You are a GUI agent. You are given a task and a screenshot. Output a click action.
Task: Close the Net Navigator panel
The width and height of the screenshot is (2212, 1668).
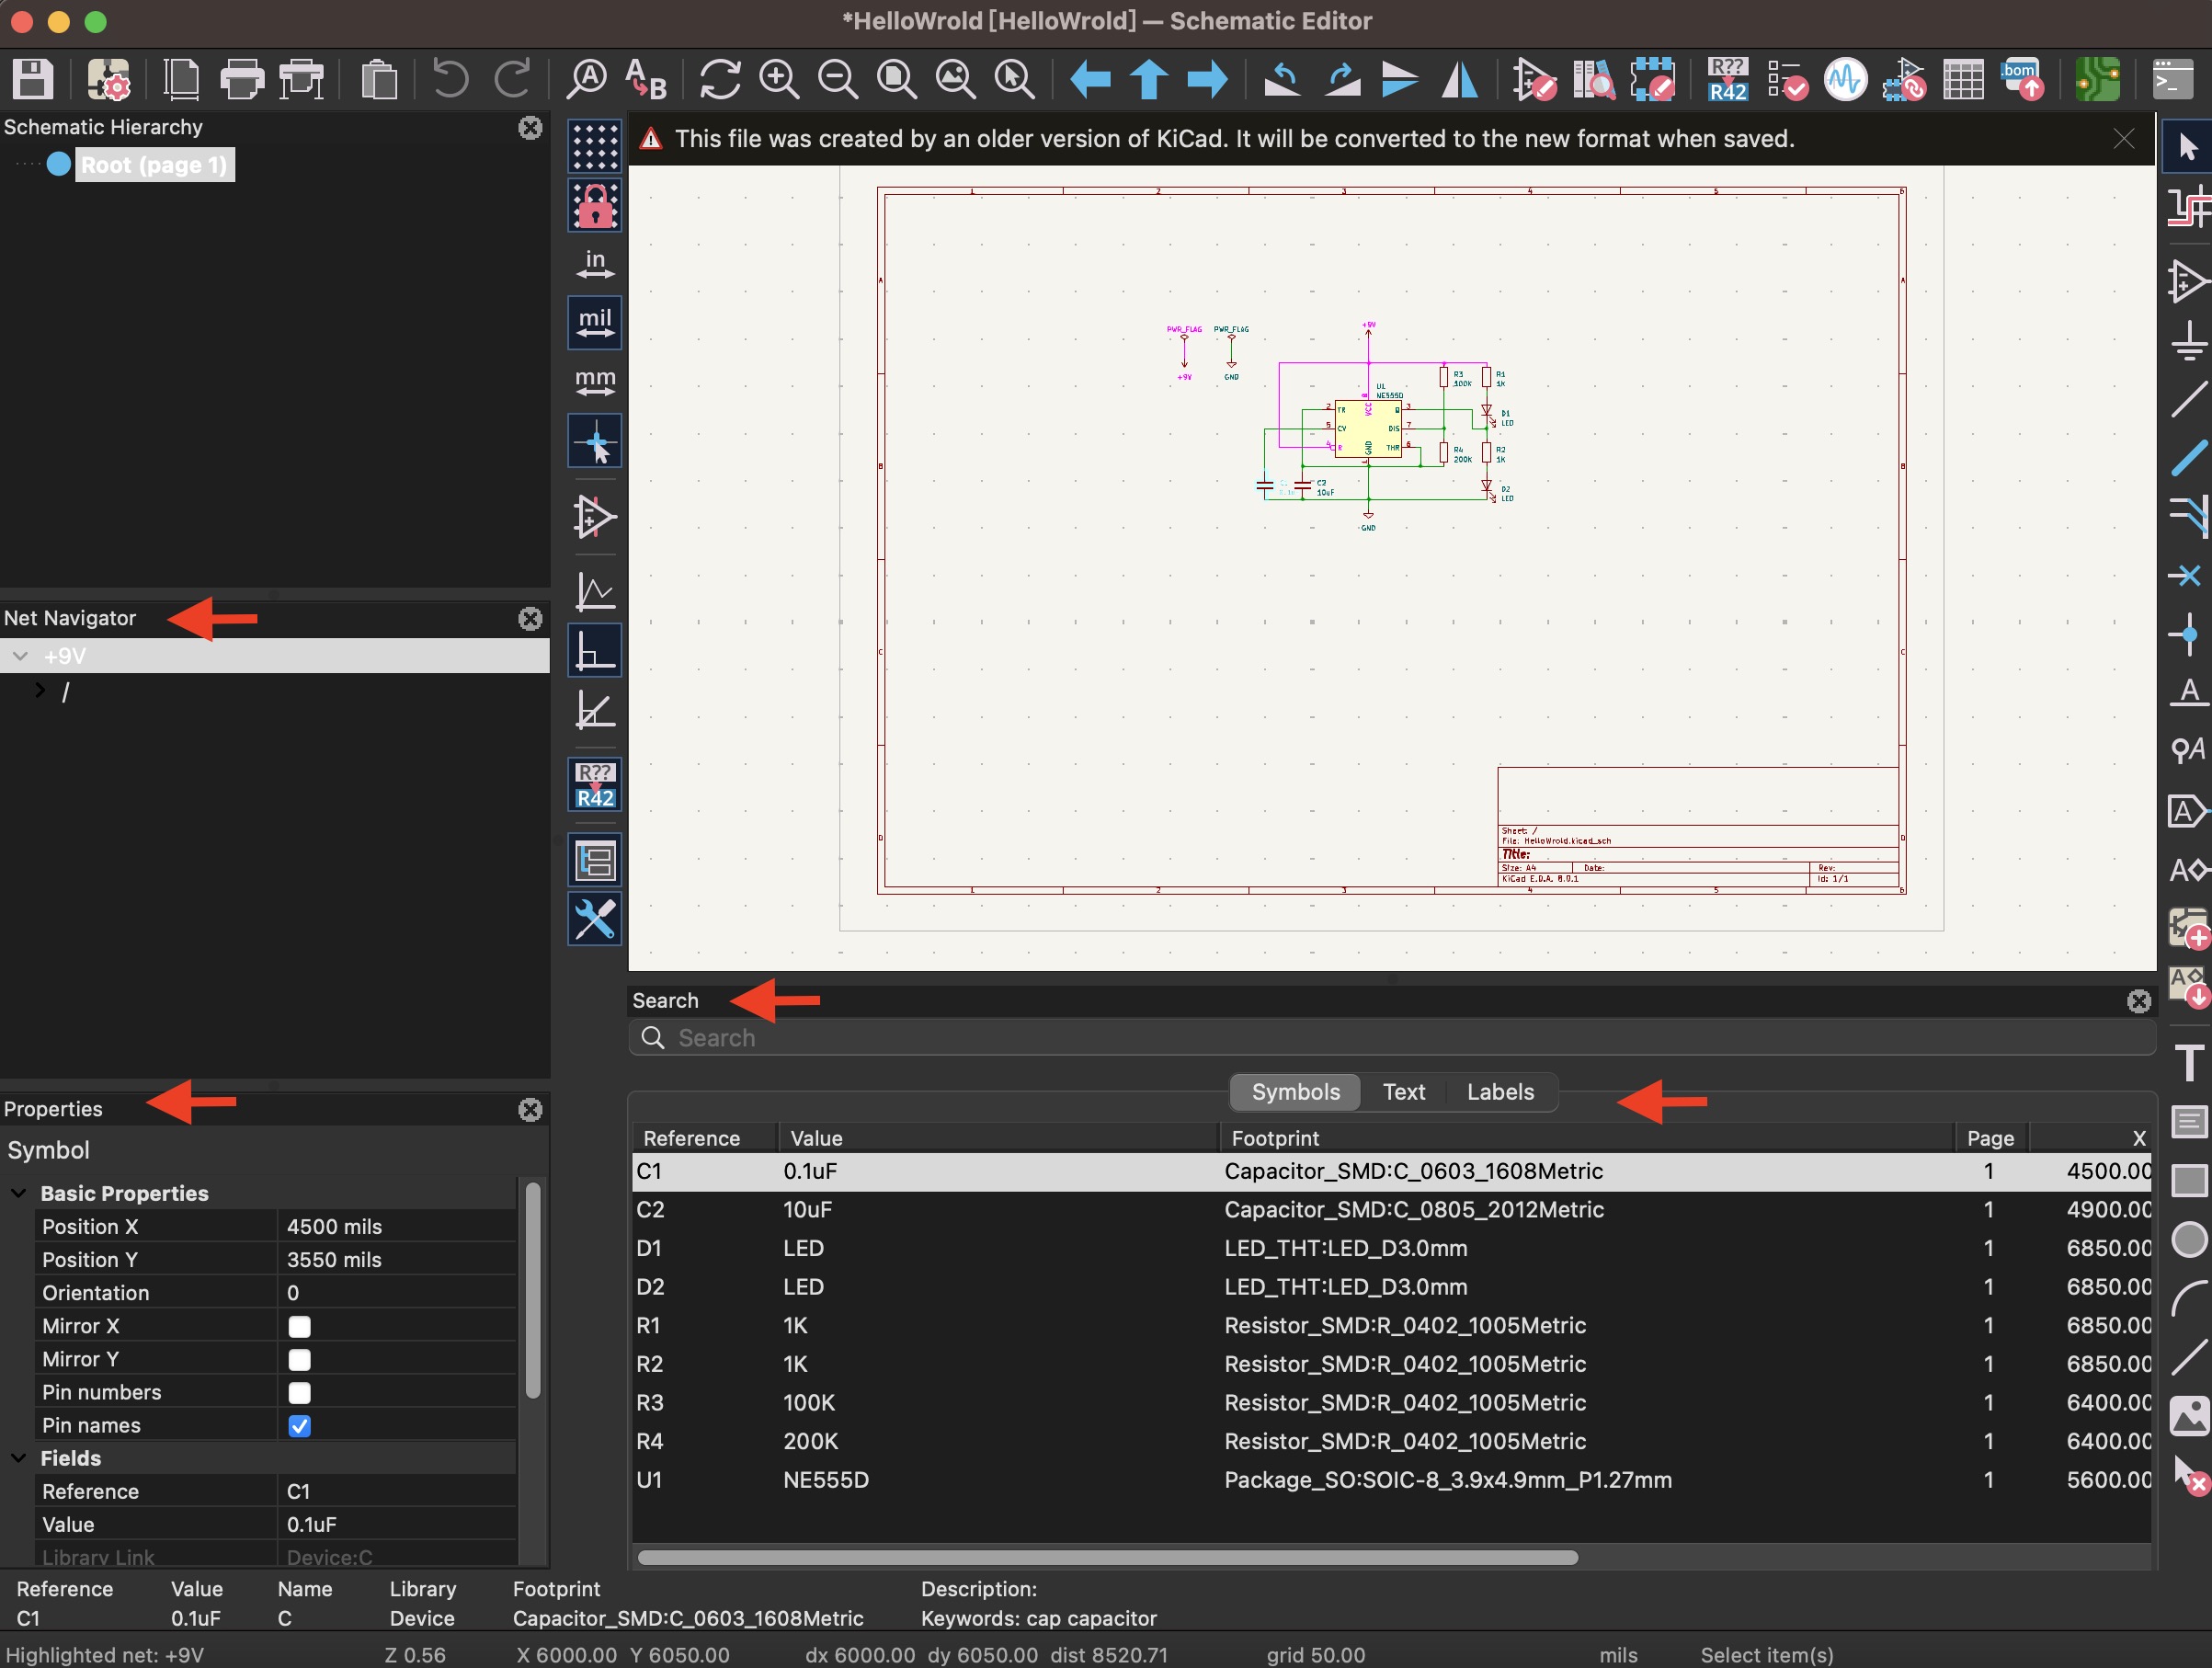coord(530,618)
